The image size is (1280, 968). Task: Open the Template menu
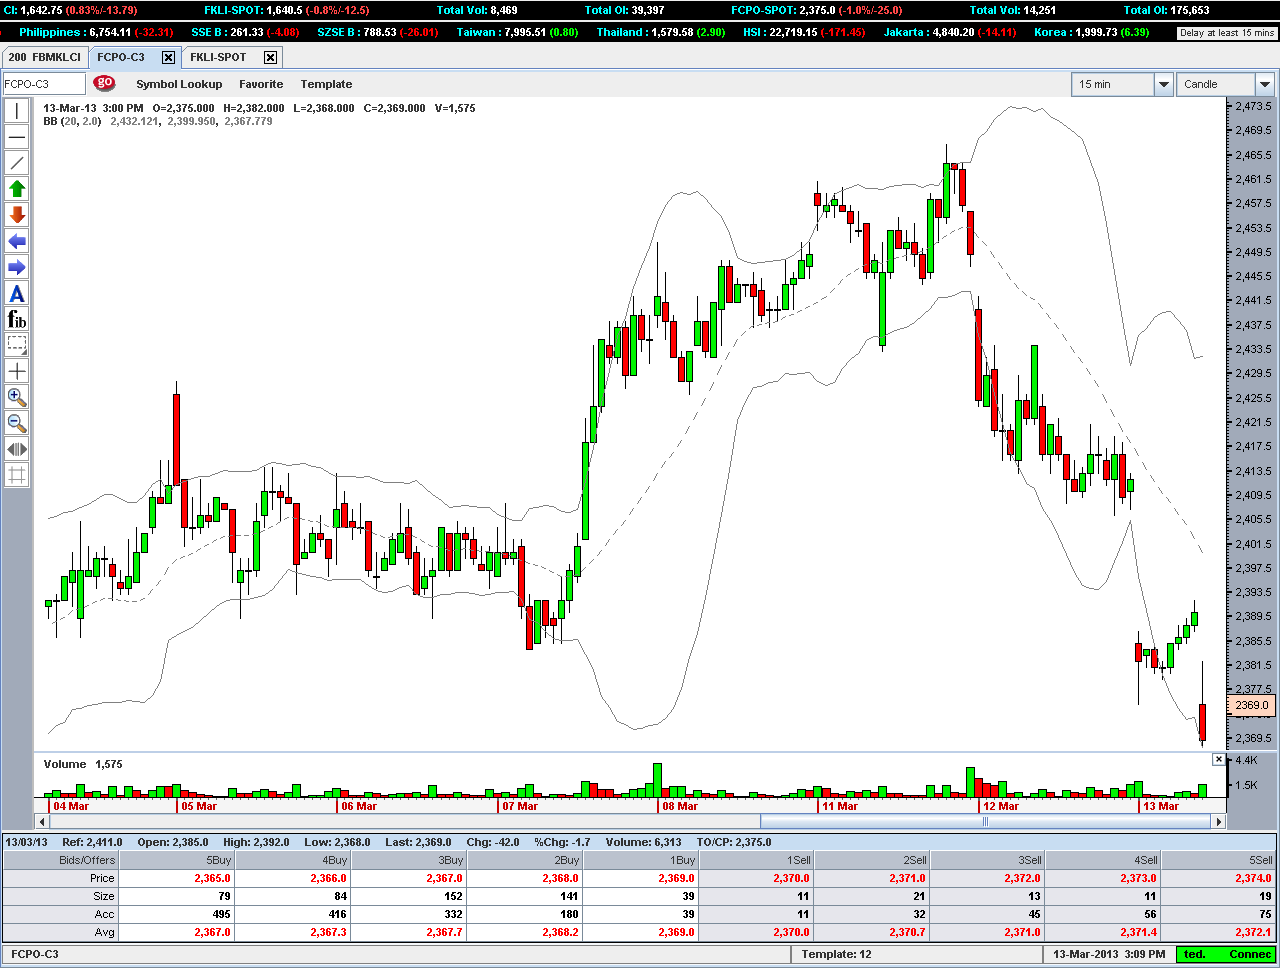coord(326,84)
